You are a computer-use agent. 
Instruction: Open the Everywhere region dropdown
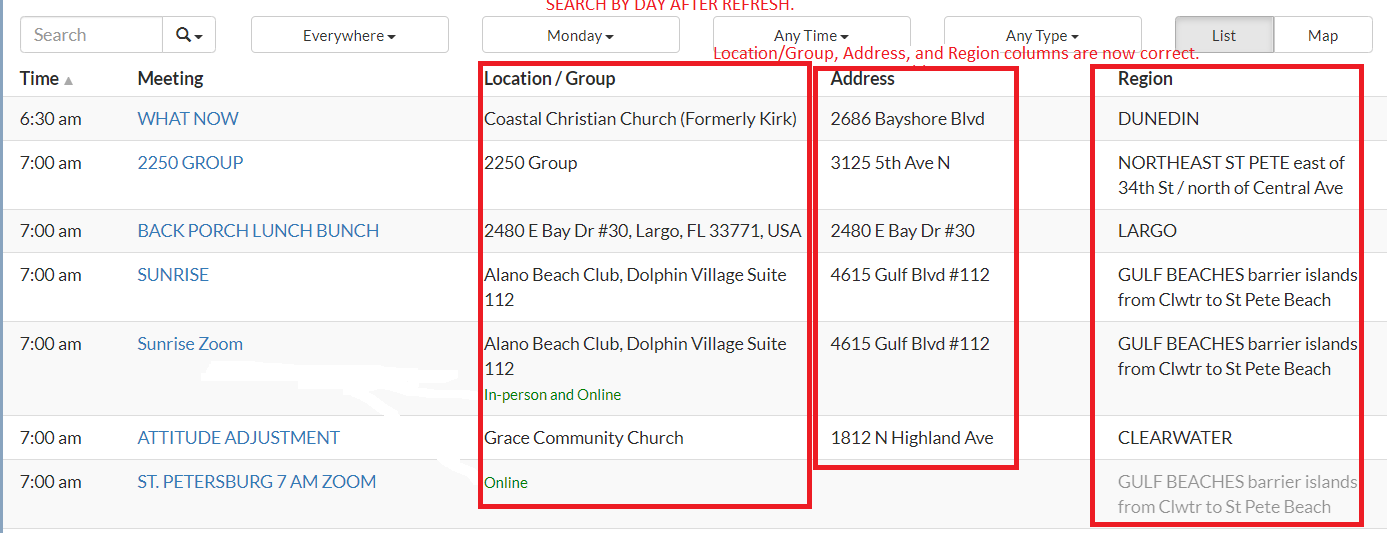[349, 35]
